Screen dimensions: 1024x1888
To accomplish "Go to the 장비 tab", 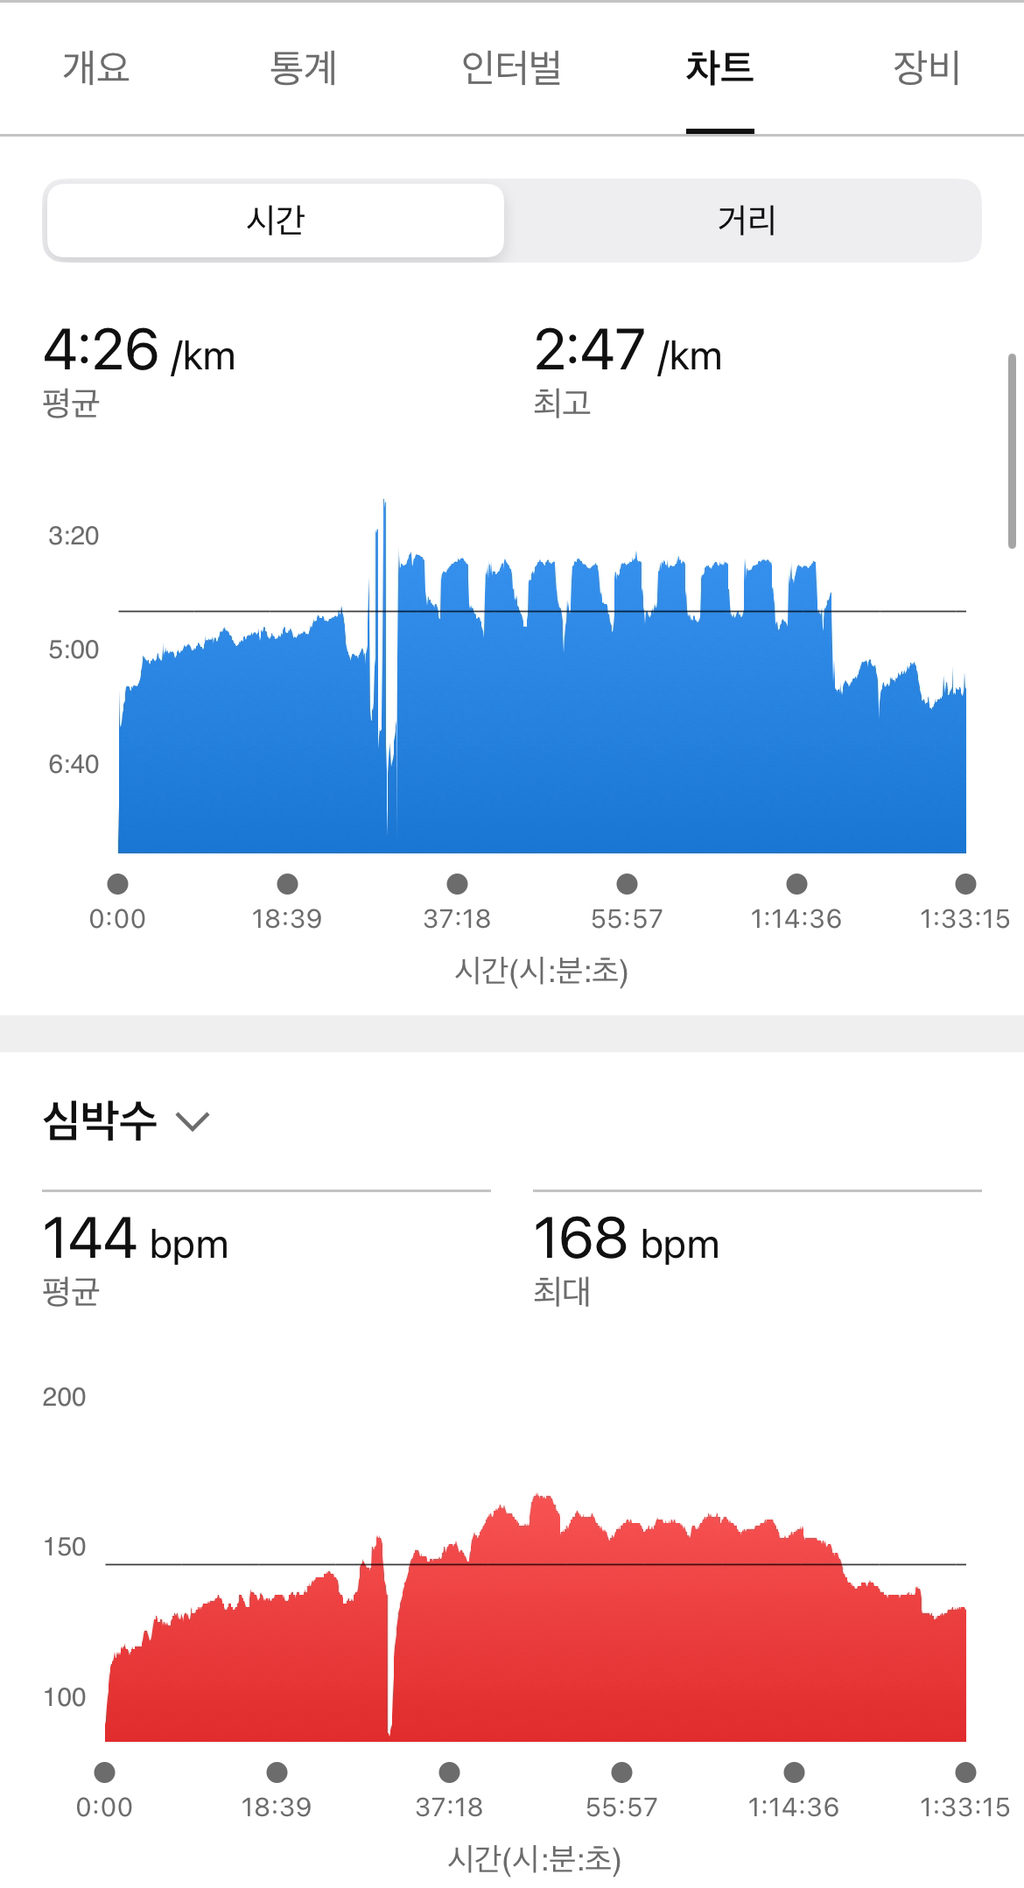I will [x=926, y=68].
